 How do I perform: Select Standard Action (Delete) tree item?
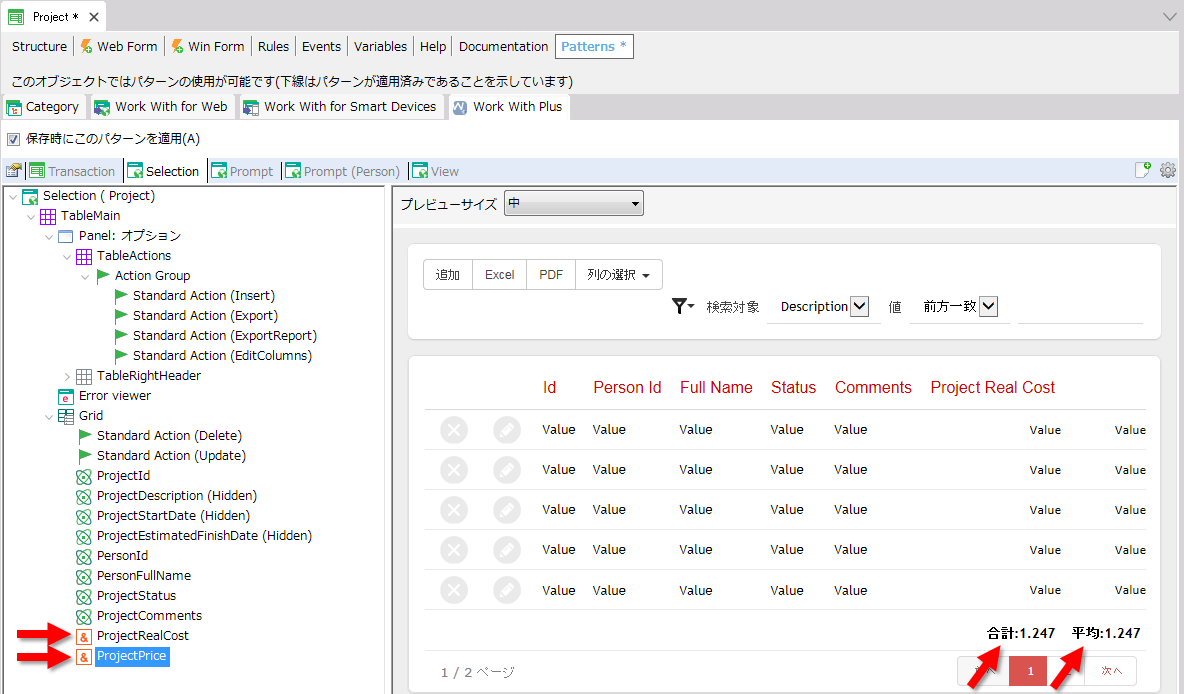pos(169,436)
